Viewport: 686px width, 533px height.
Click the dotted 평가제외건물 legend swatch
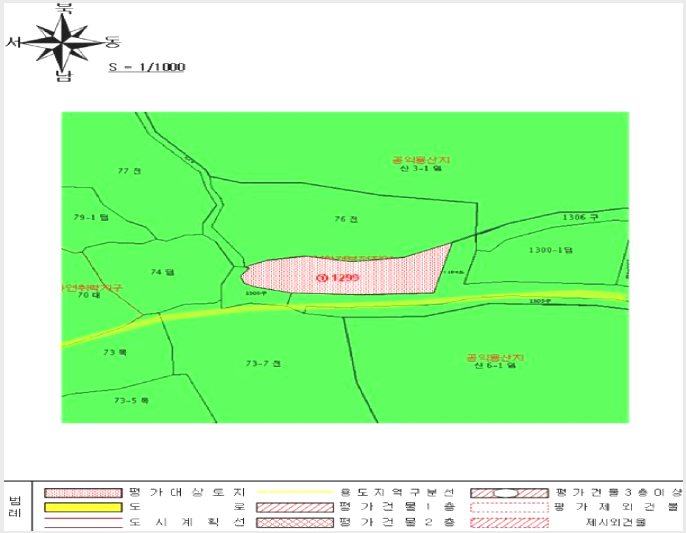click(x=509, y=508)
